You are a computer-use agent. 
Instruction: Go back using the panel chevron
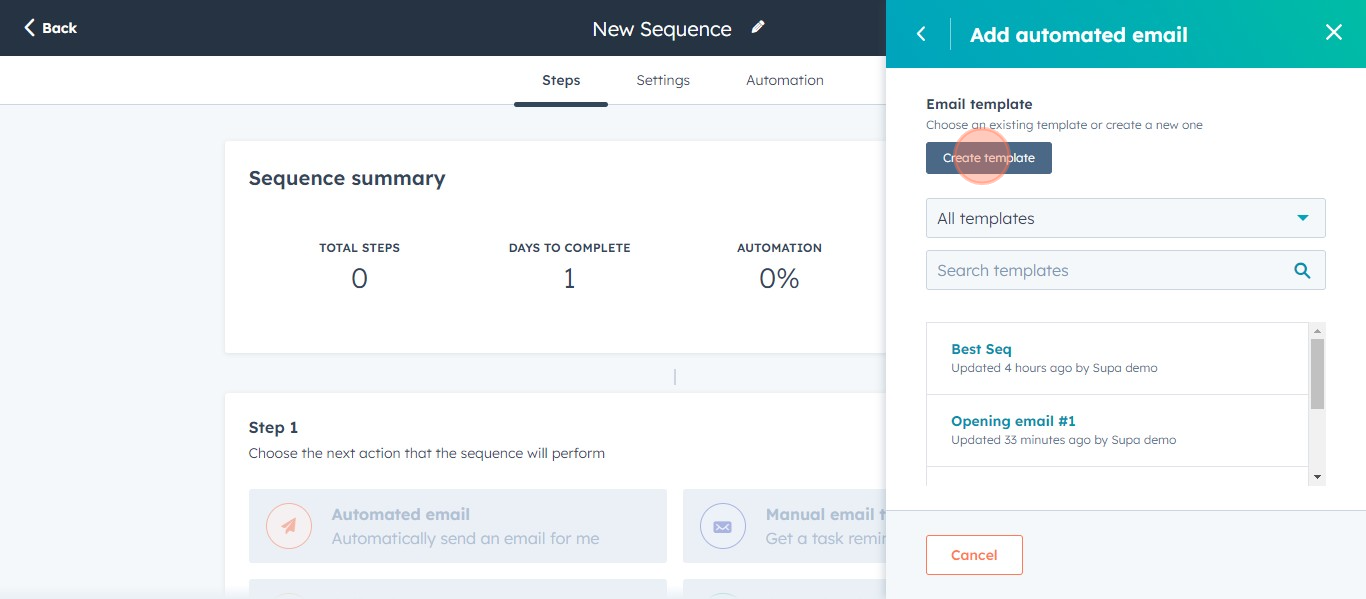tap(921, 34)
